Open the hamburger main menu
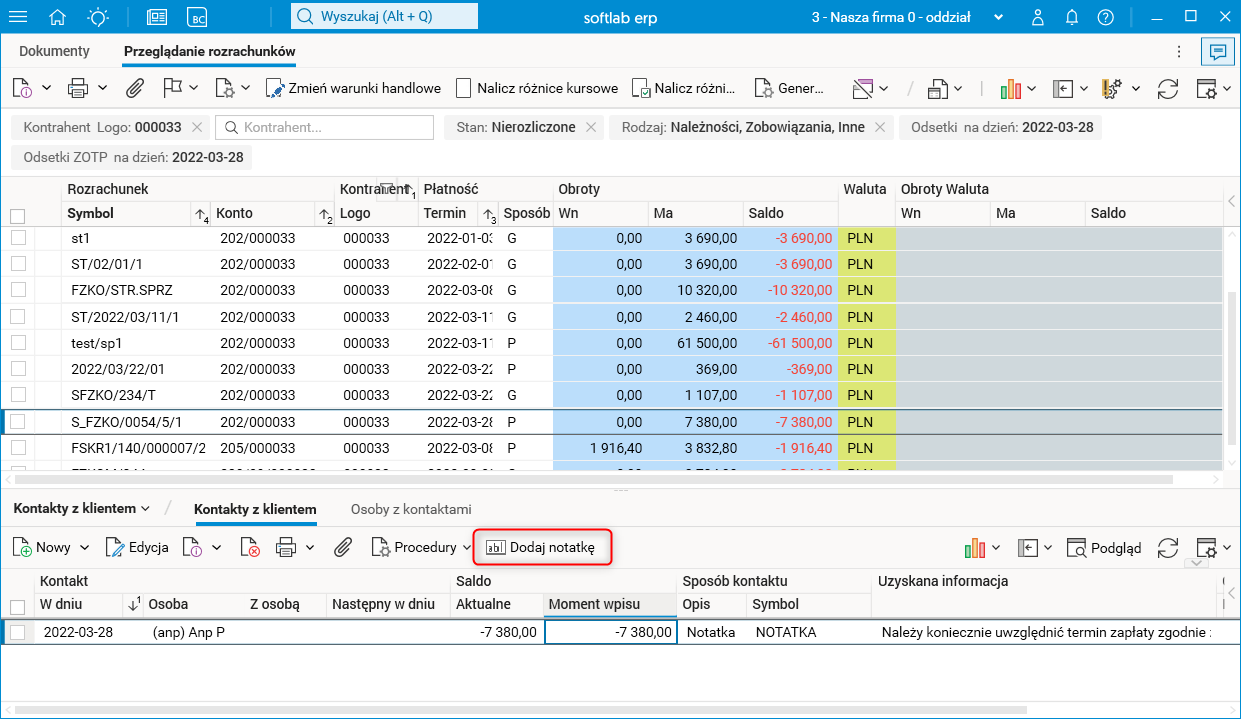 18,17
